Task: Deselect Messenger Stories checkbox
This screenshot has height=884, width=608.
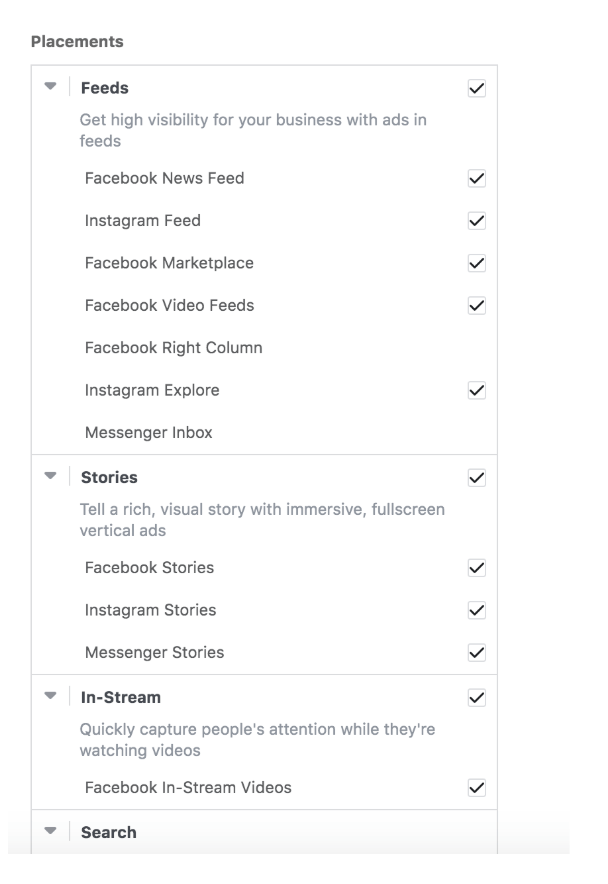Action: click(476, 653)
